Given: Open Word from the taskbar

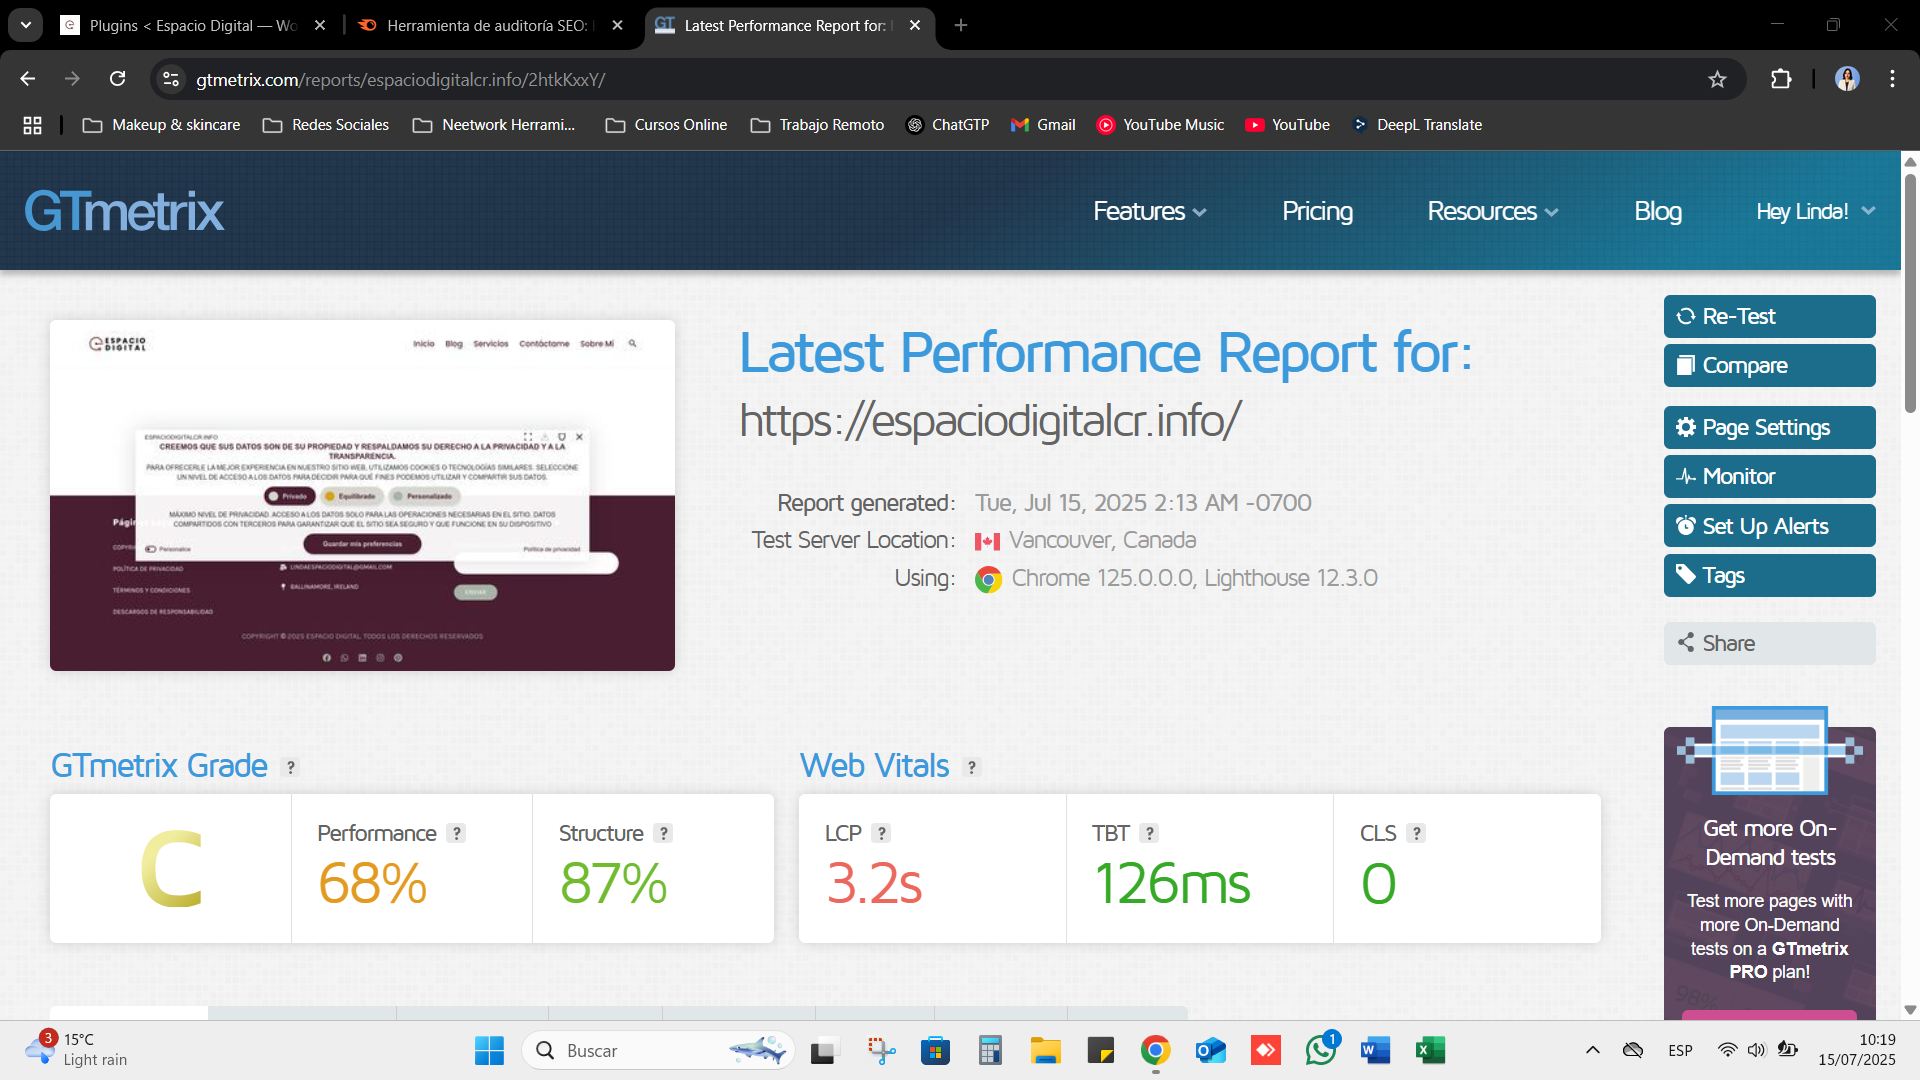Looking at the screenshot, I should tap(1375, 1050).
